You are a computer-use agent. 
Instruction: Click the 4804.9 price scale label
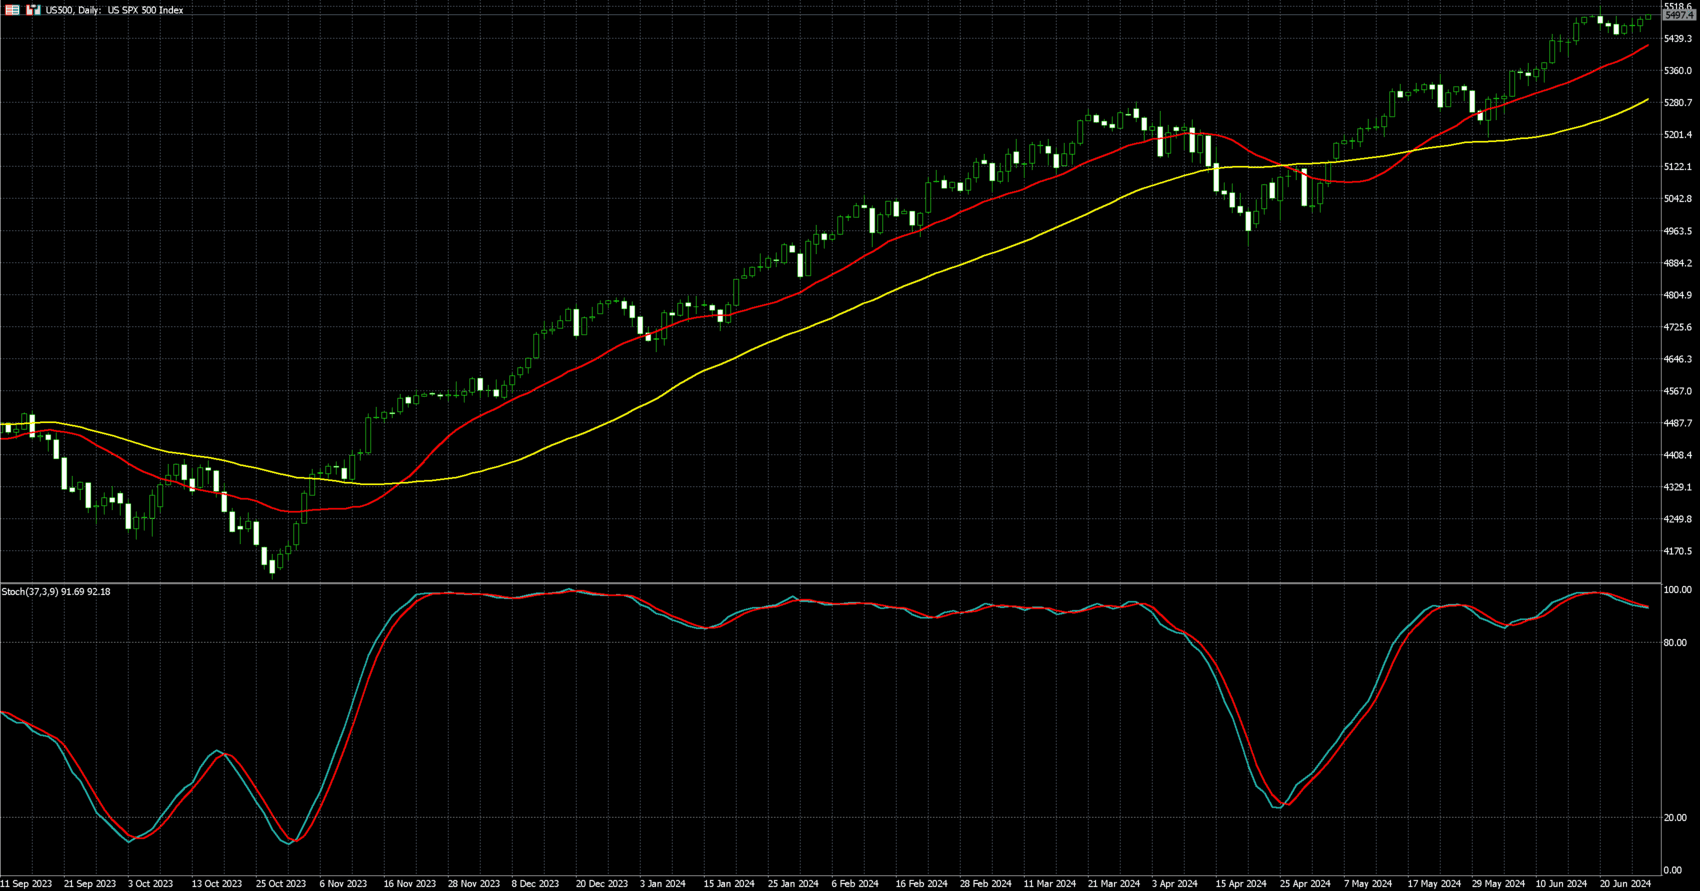tap(1677, 296)
